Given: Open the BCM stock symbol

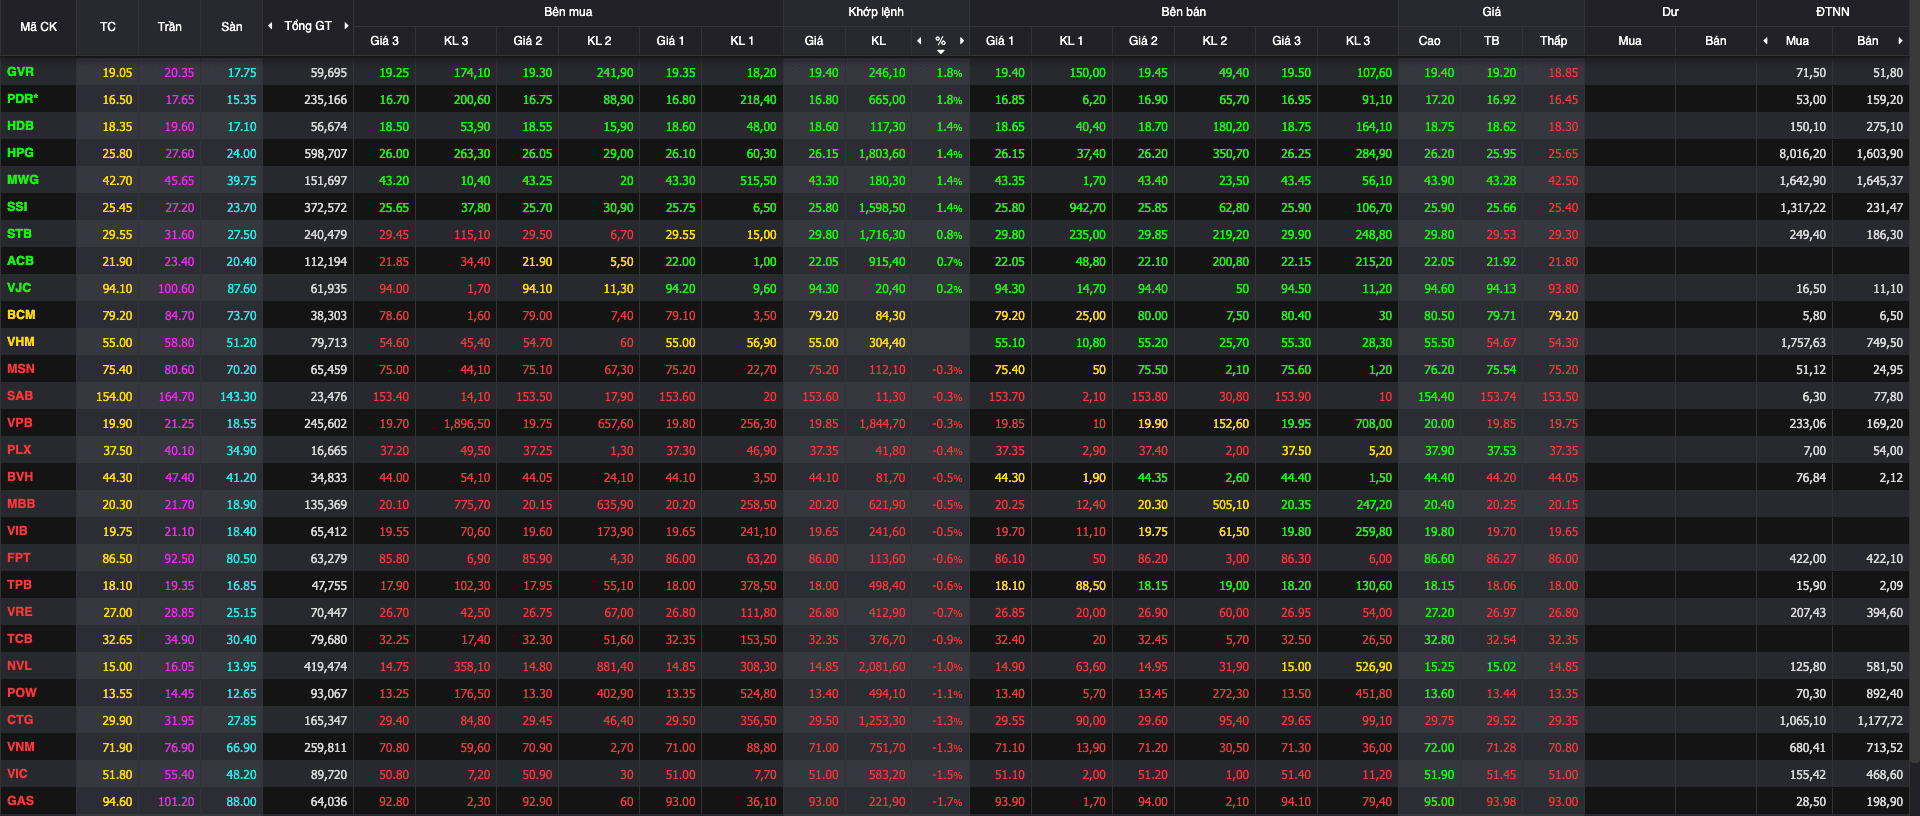Looking at the screenshot, I should pos(21,315).
